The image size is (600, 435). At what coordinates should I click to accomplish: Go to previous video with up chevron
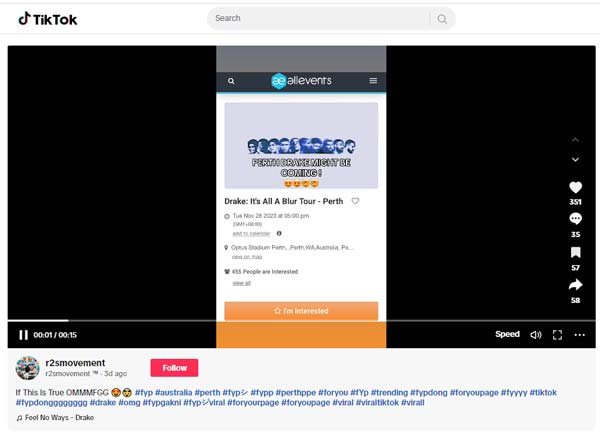[x=575, y=140]
